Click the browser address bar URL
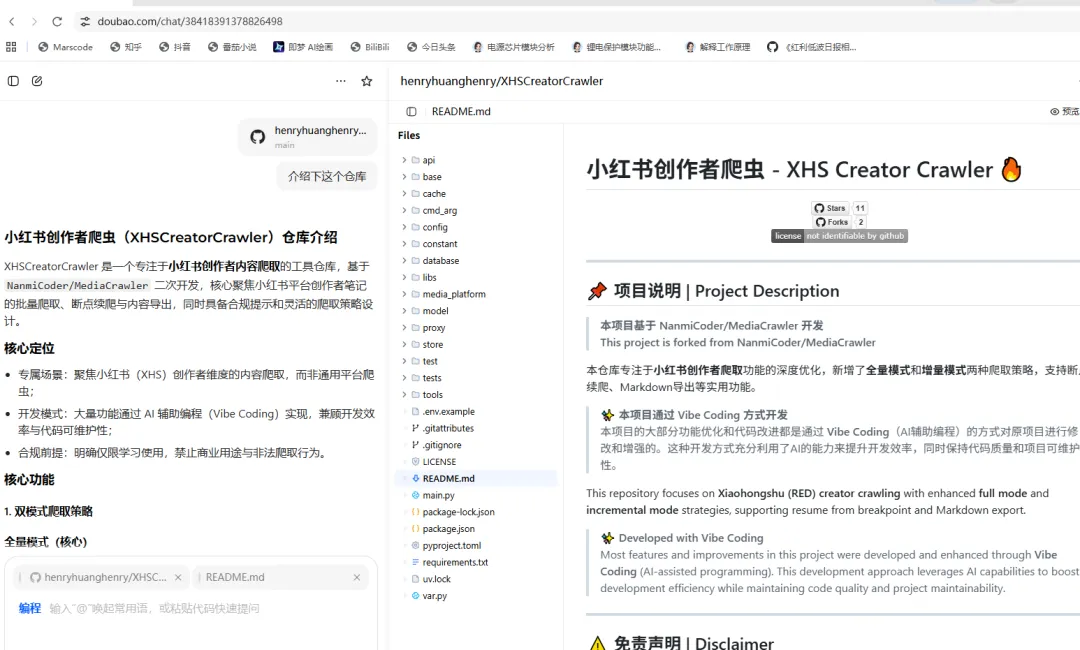 (190, 21)
